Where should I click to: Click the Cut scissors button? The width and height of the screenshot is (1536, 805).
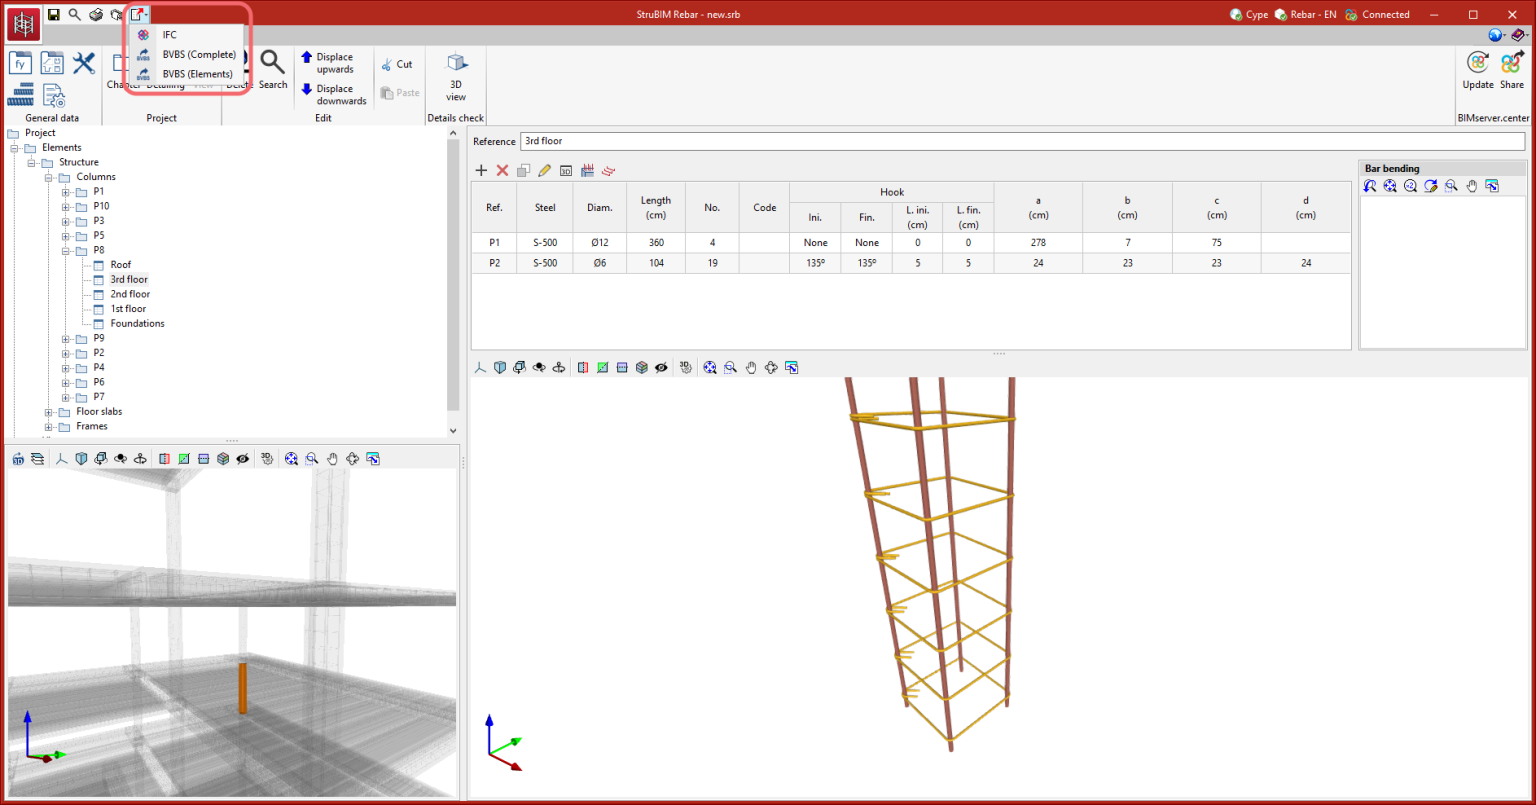click(x=397, y=64)
